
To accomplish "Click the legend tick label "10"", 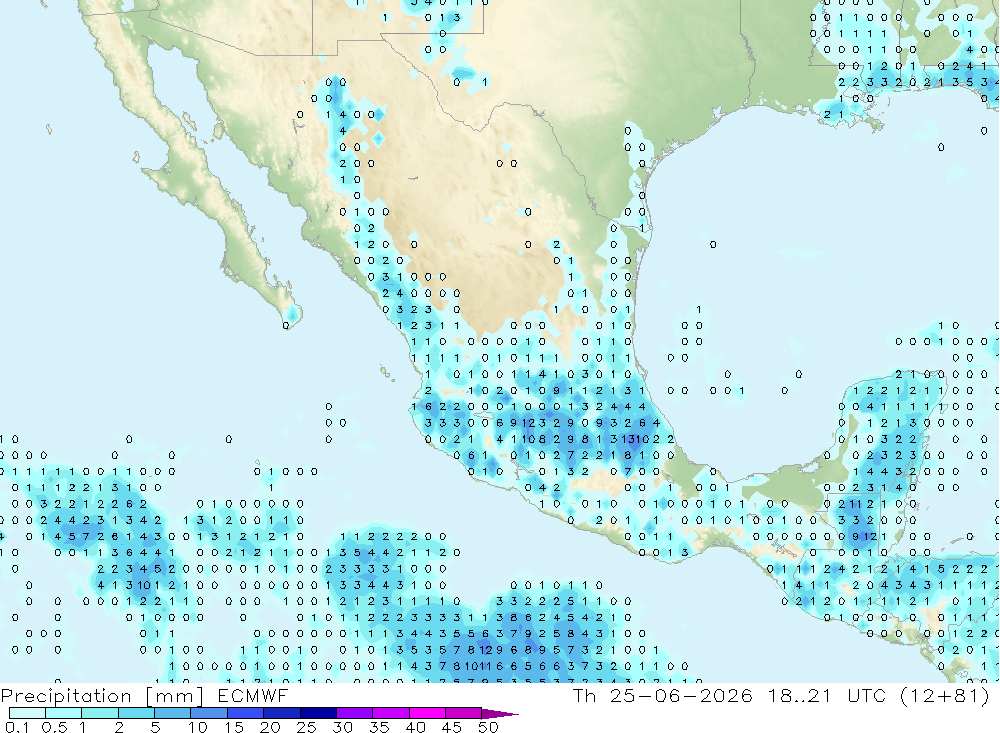I will pos(198,727).
